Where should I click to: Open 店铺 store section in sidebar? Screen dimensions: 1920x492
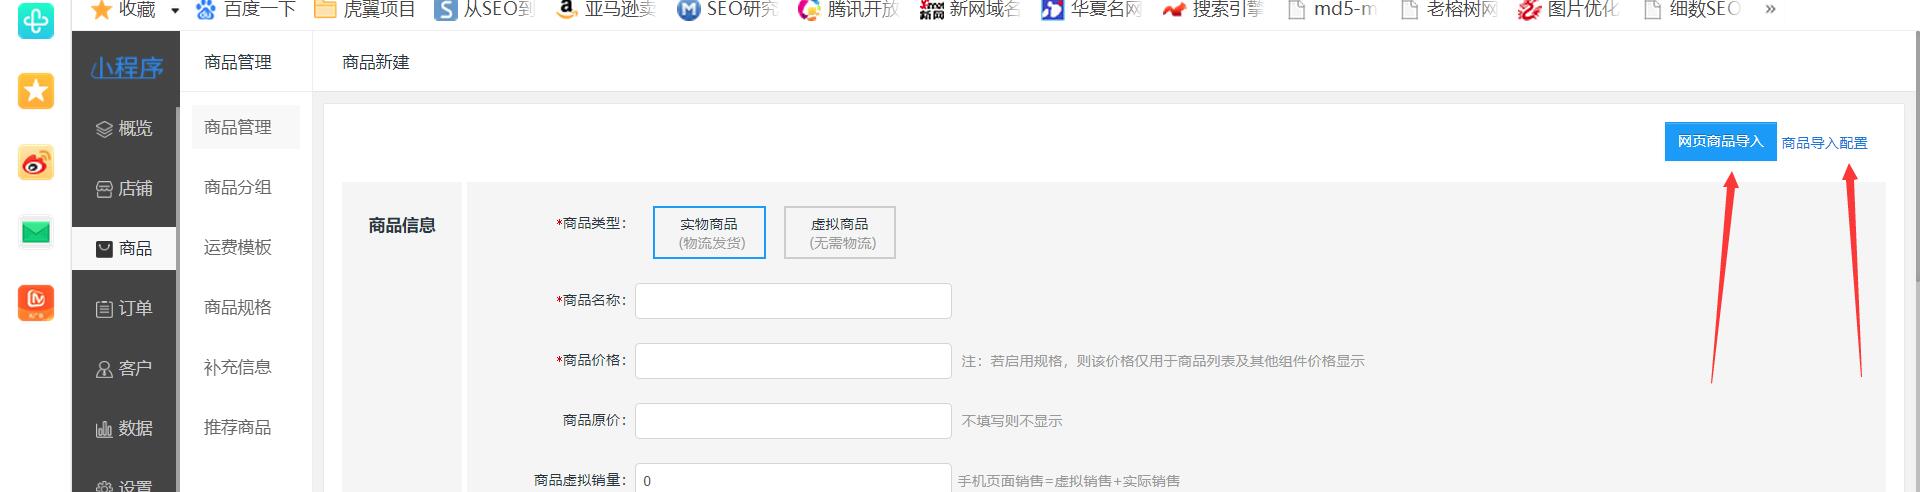tap(125, 189)
